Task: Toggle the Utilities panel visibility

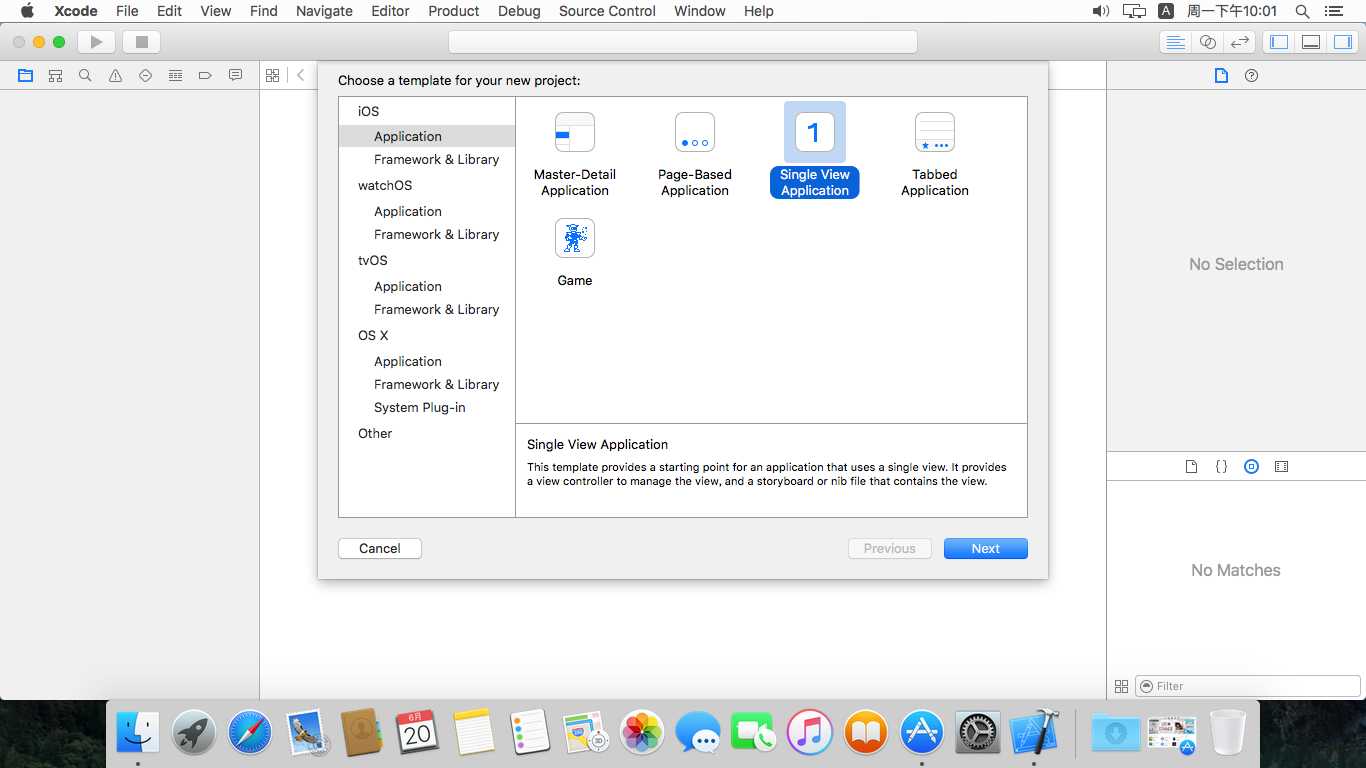Action: [1342, 42]
